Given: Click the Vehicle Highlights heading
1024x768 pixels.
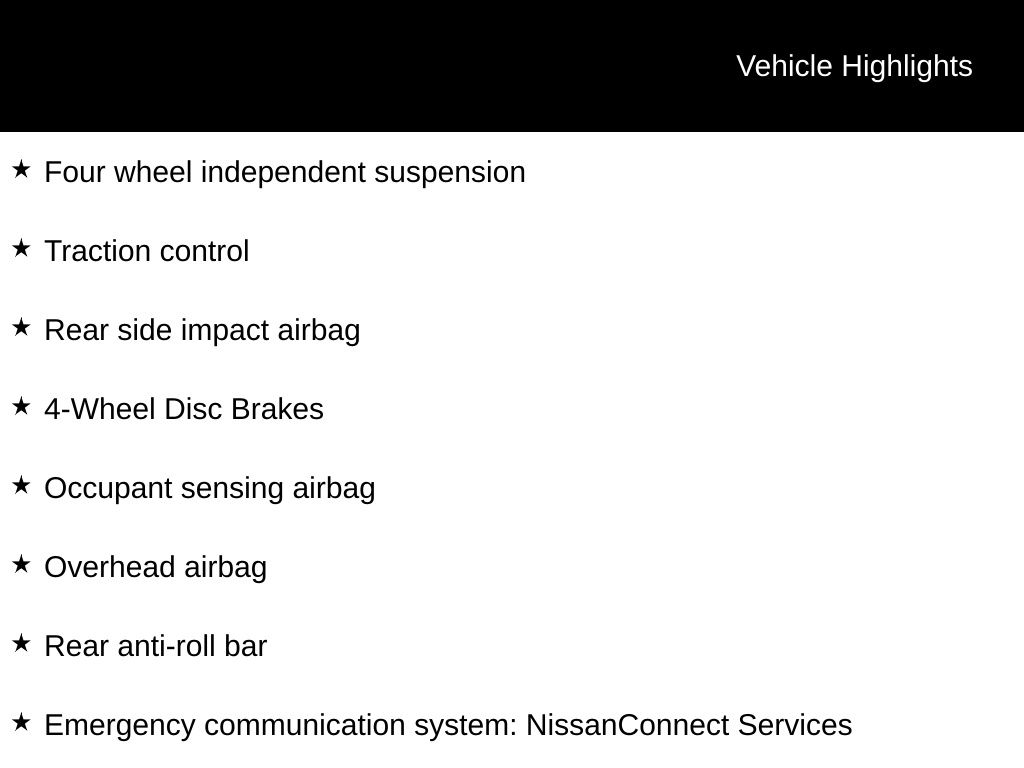Looking at the screenshot, I should [854, 66].
